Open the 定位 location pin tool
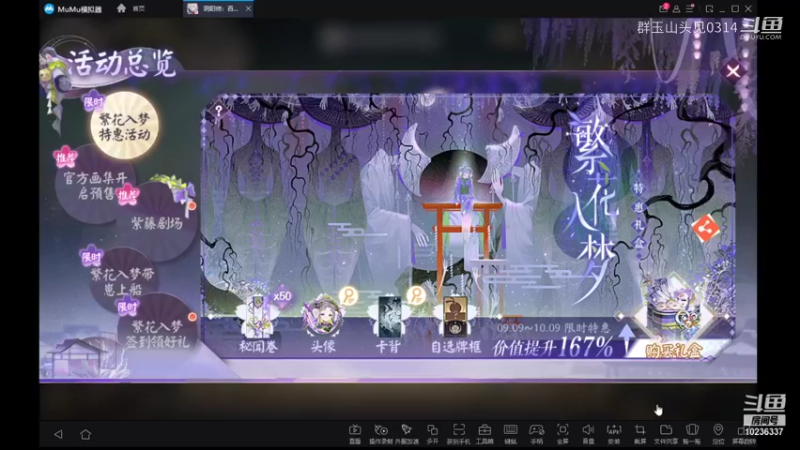The height and width of the screenshot is (450, 800). (718, 434)
